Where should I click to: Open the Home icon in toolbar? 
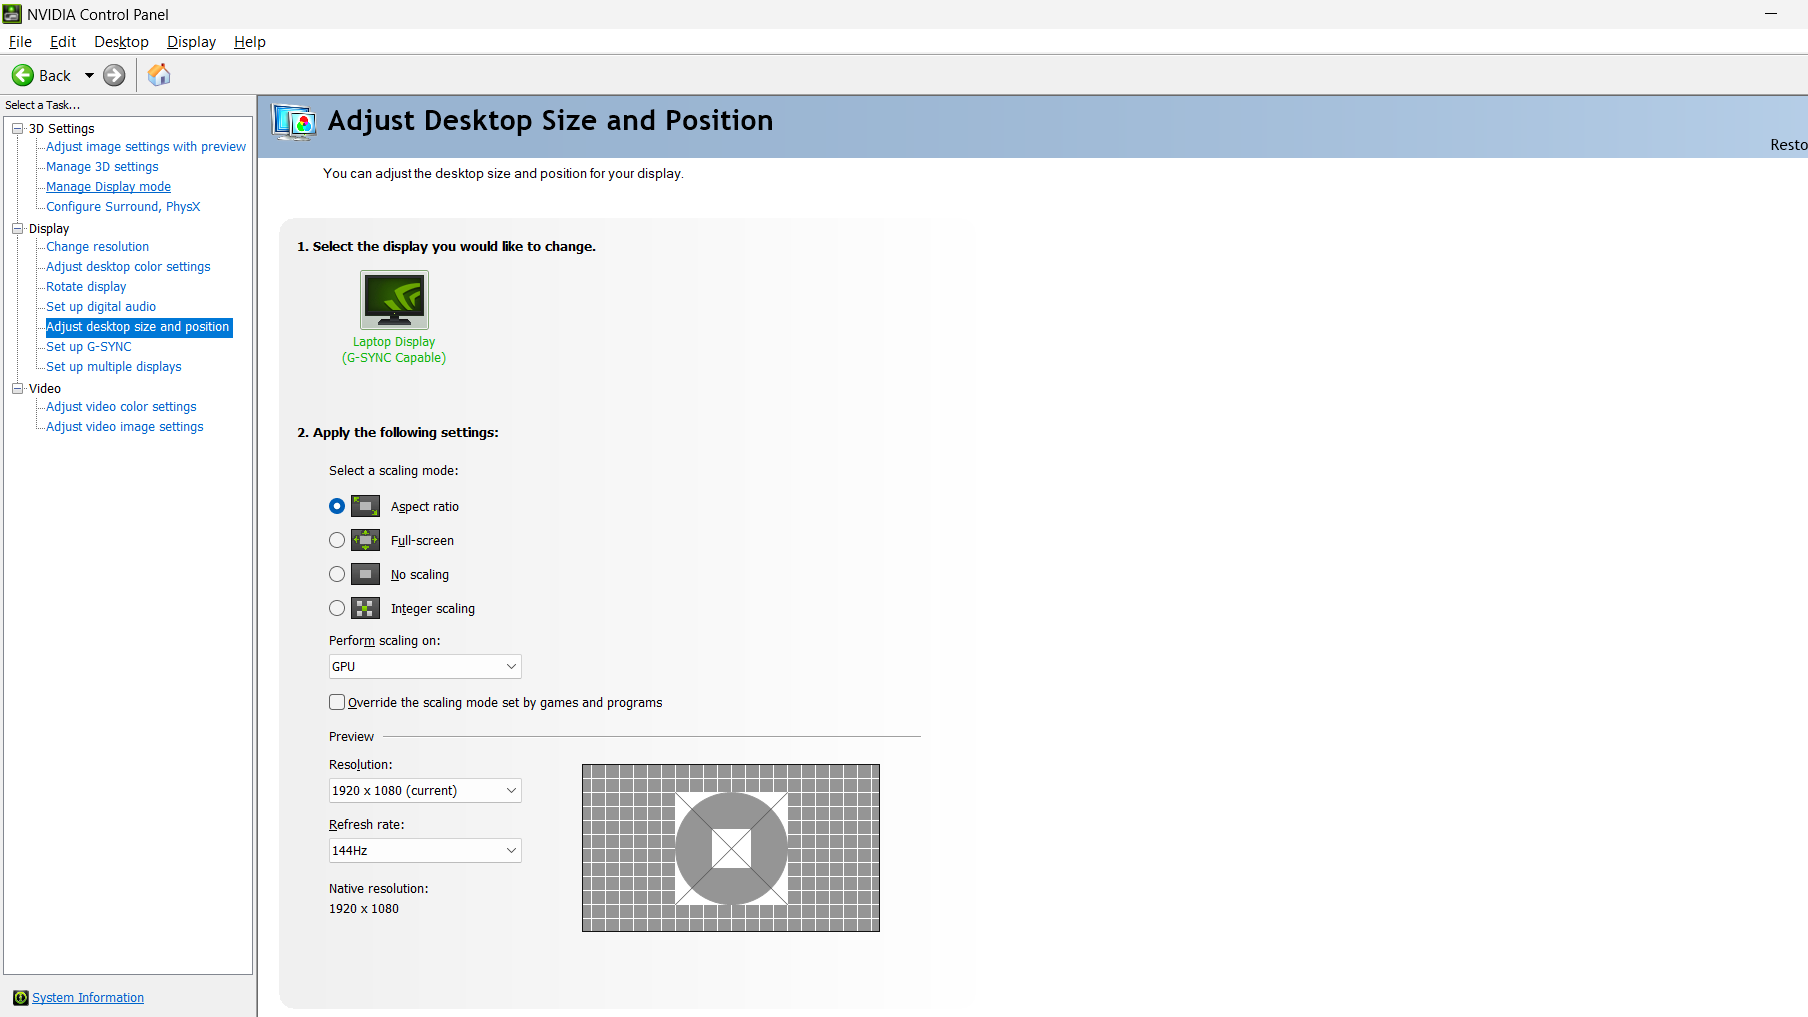pyautogui.click(x=159, y=75)
